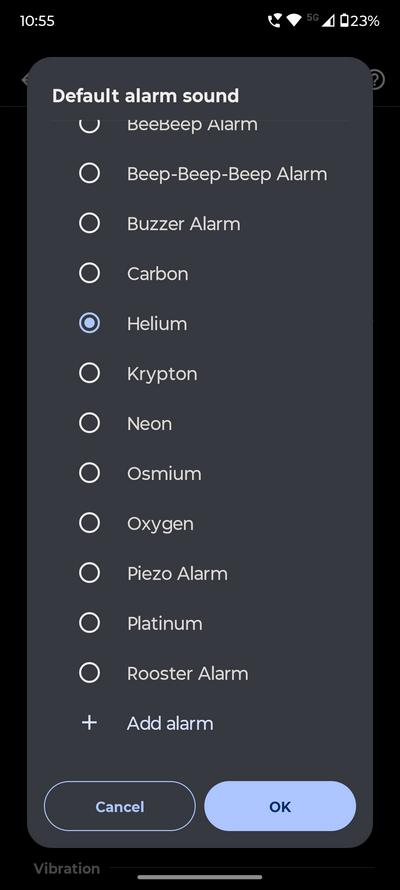The image size is (400, 890).
Task: Tap the Wi-Fi status icon
Action: 293,21
